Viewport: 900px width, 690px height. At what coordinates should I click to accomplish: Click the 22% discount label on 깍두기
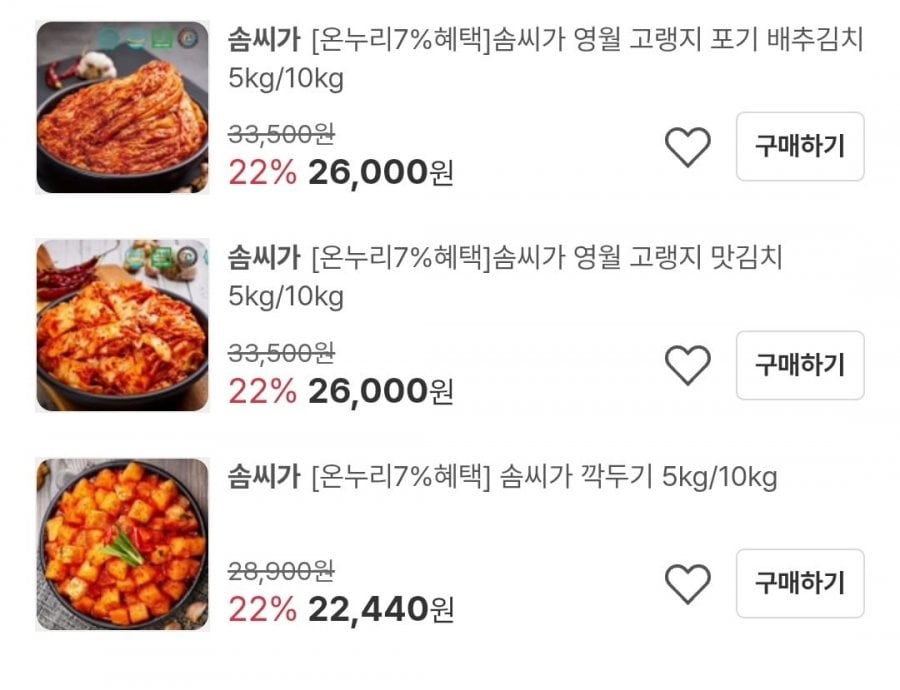[x=262, y=608]
